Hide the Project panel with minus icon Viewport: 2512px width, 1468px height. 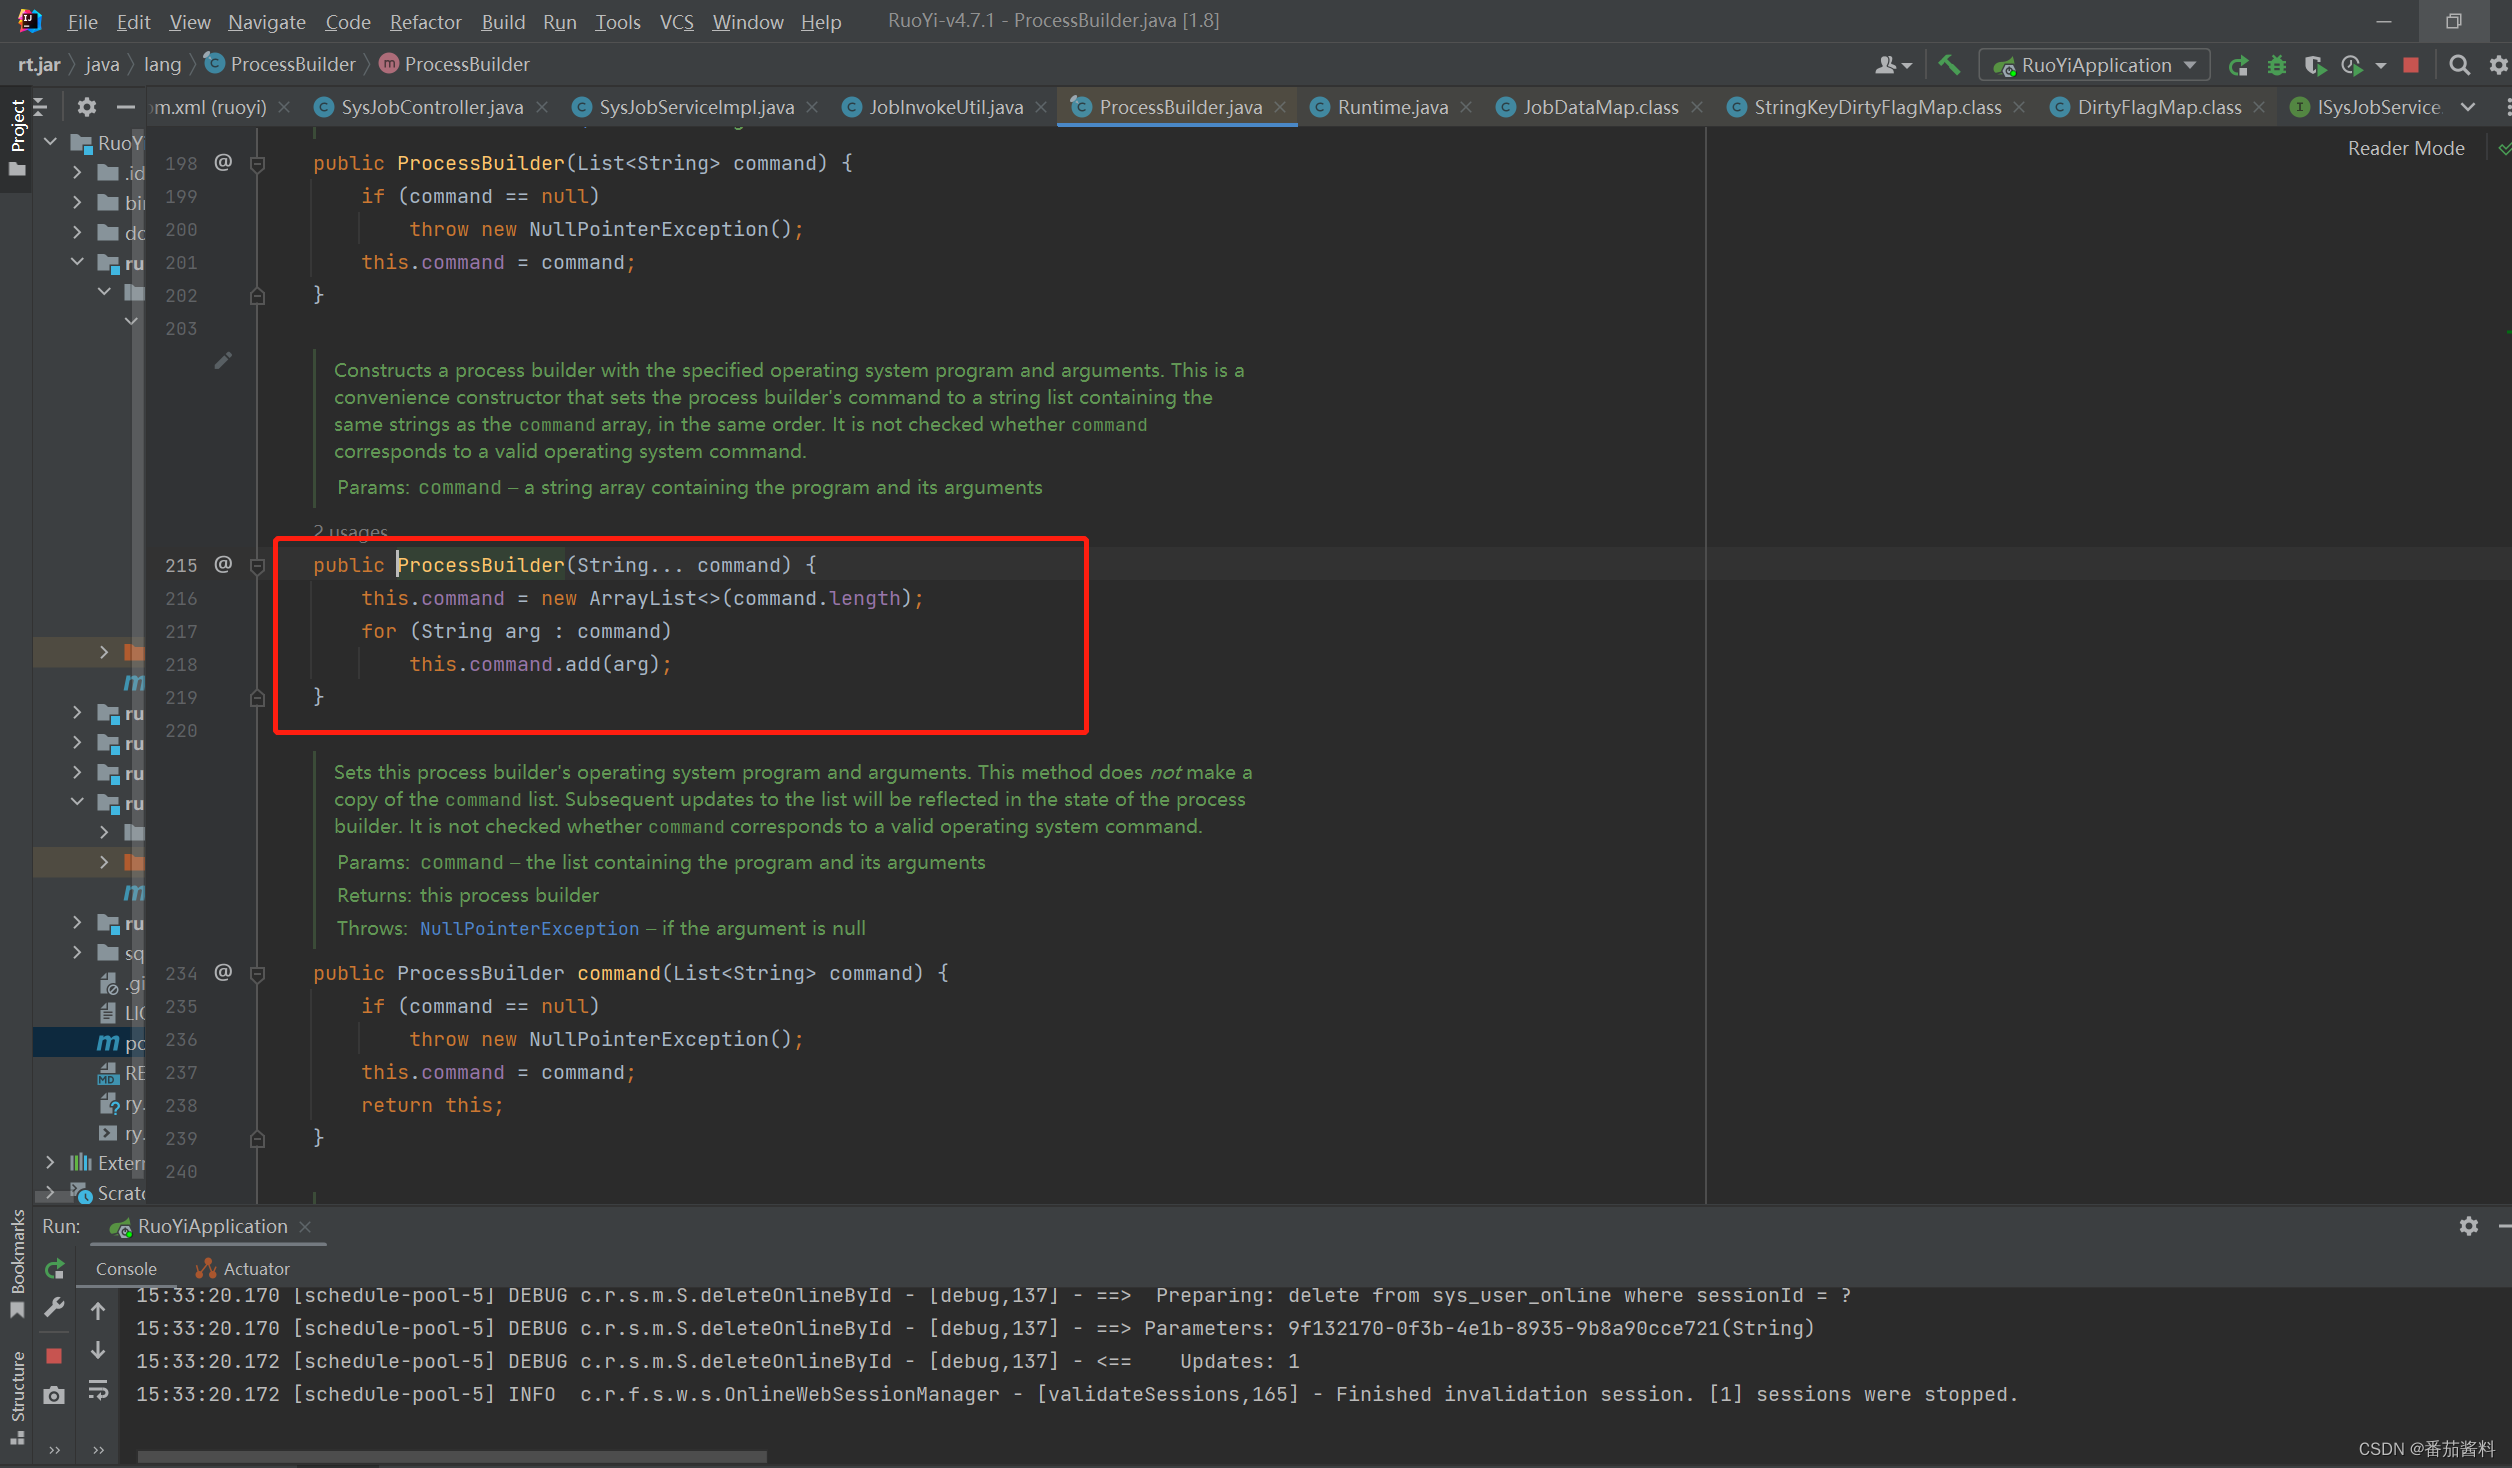(x=125, y=107)
